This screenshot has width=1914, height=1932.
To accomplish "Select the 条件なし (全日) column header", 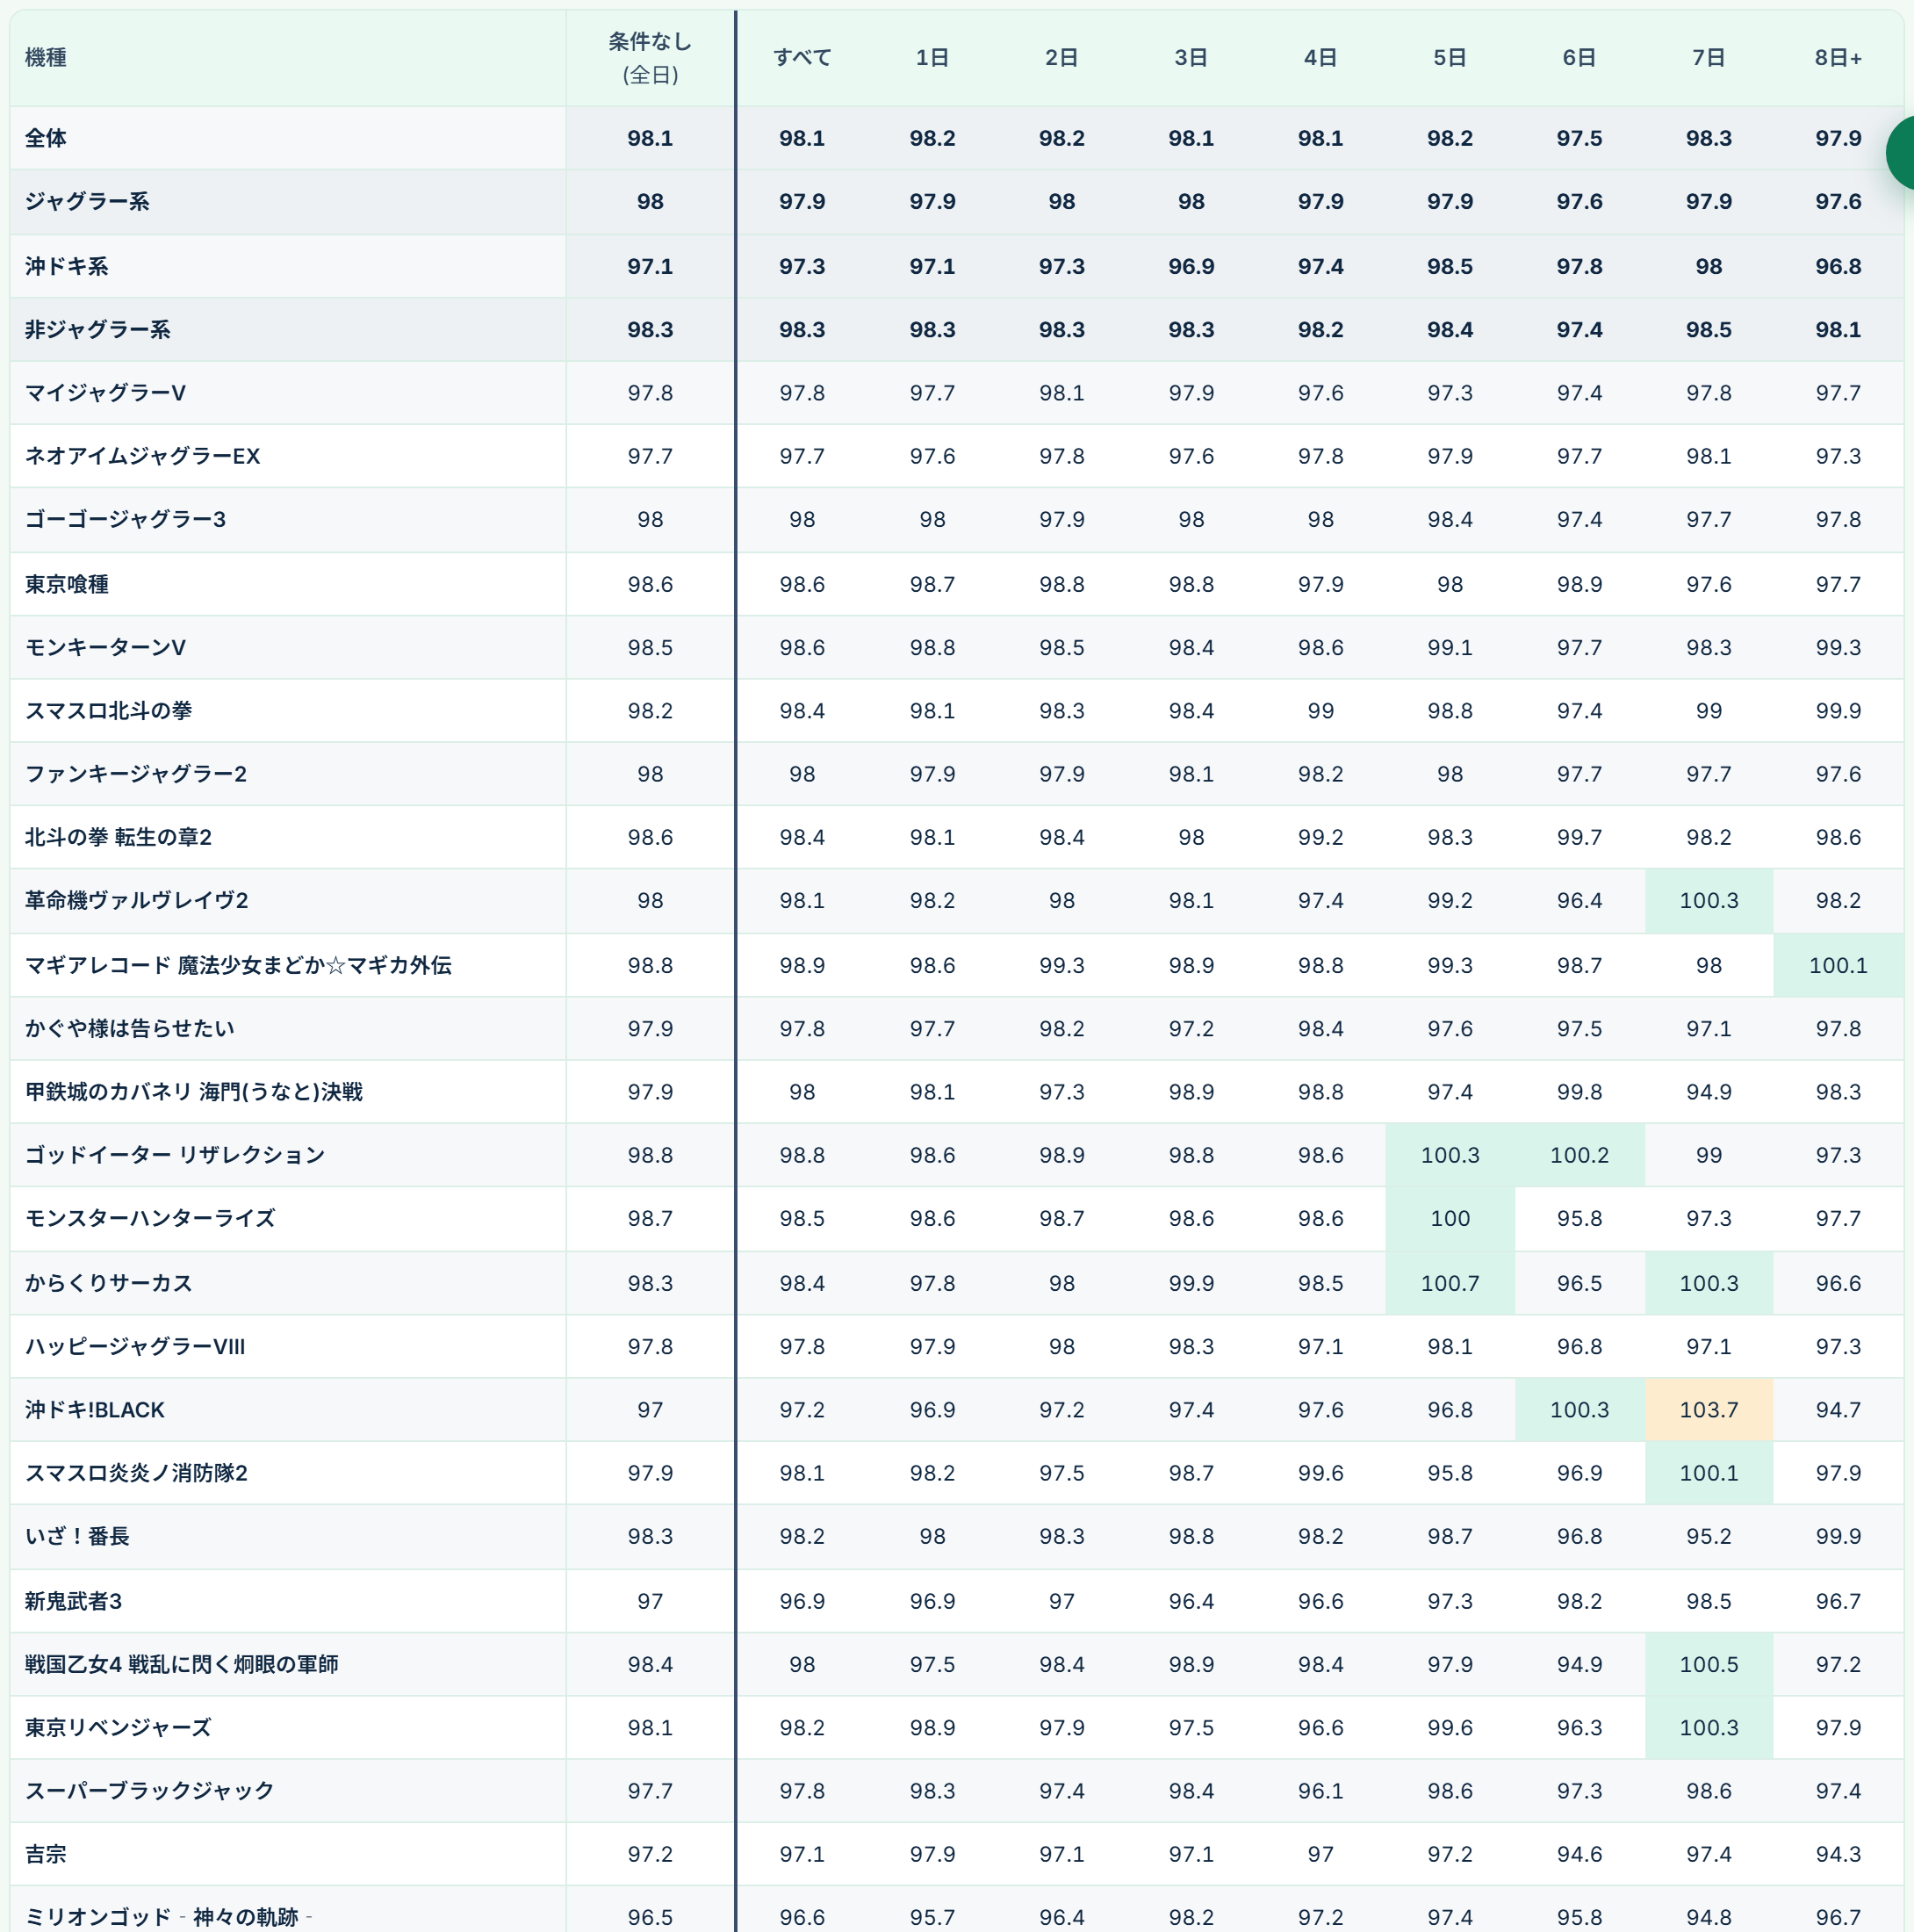I will (650, 58).
